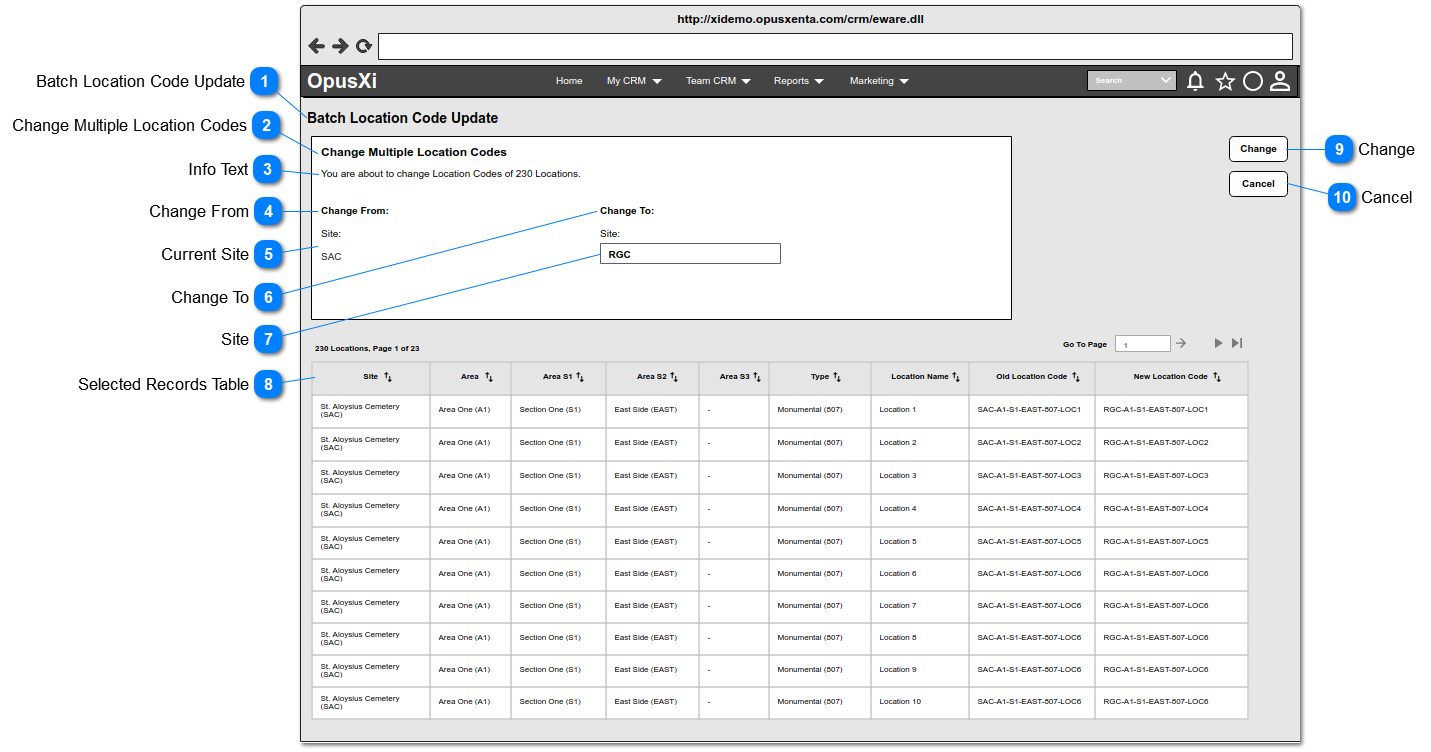Click the Go To Page number field
This screenshot has width=1431, height=752.
point(1143,344)
